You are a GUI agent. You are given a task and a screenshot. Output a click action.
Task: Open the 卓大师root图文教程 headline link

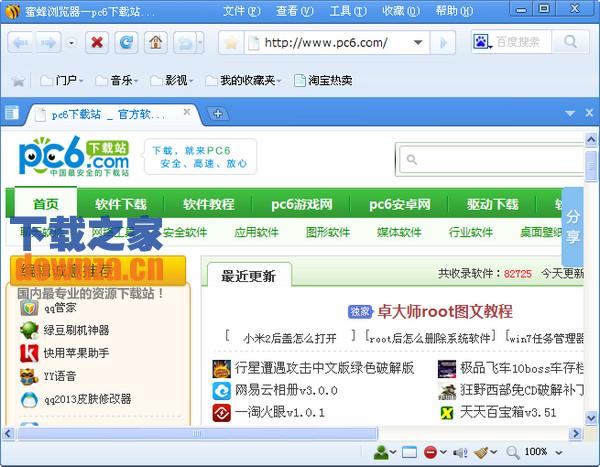point(445,311)
